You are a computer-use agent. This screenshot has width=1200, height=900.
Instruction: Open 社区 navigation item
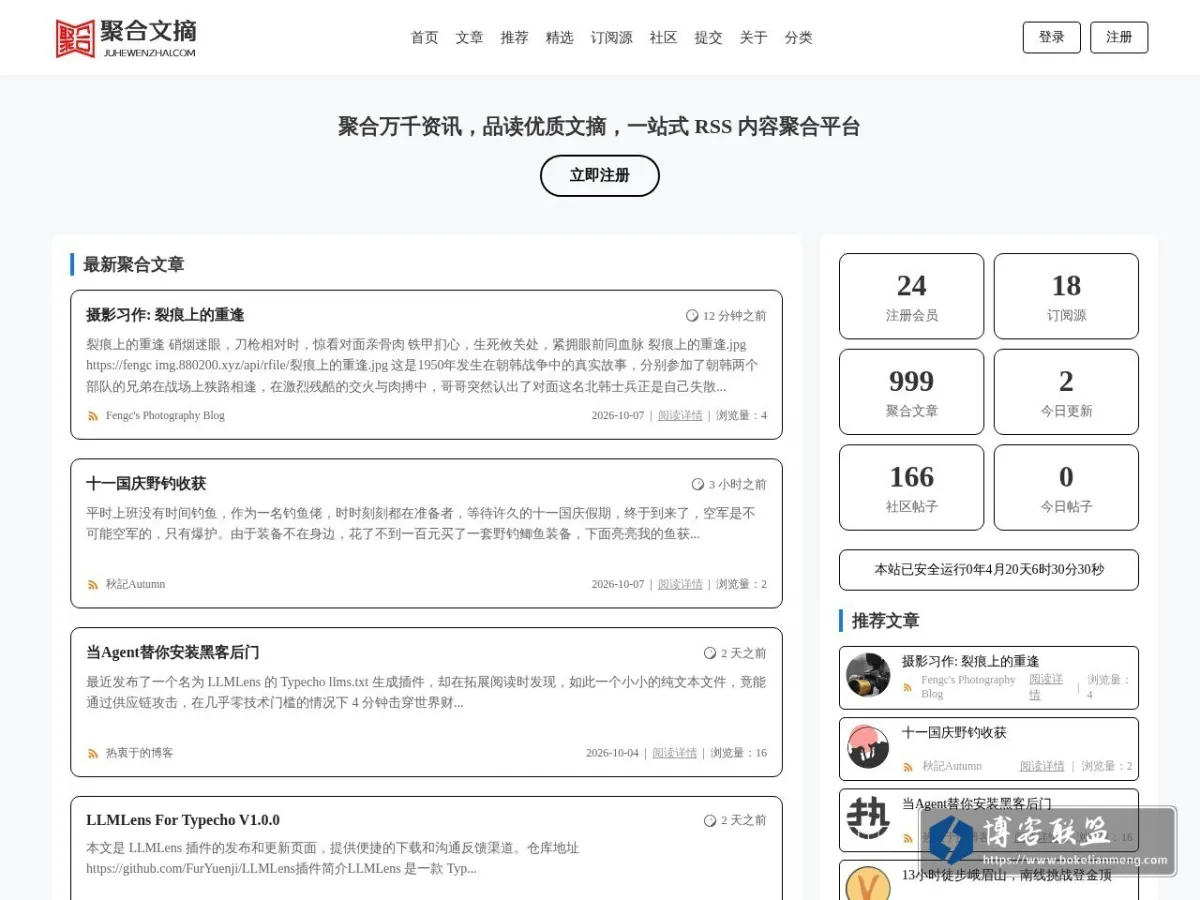click(663, 38)
